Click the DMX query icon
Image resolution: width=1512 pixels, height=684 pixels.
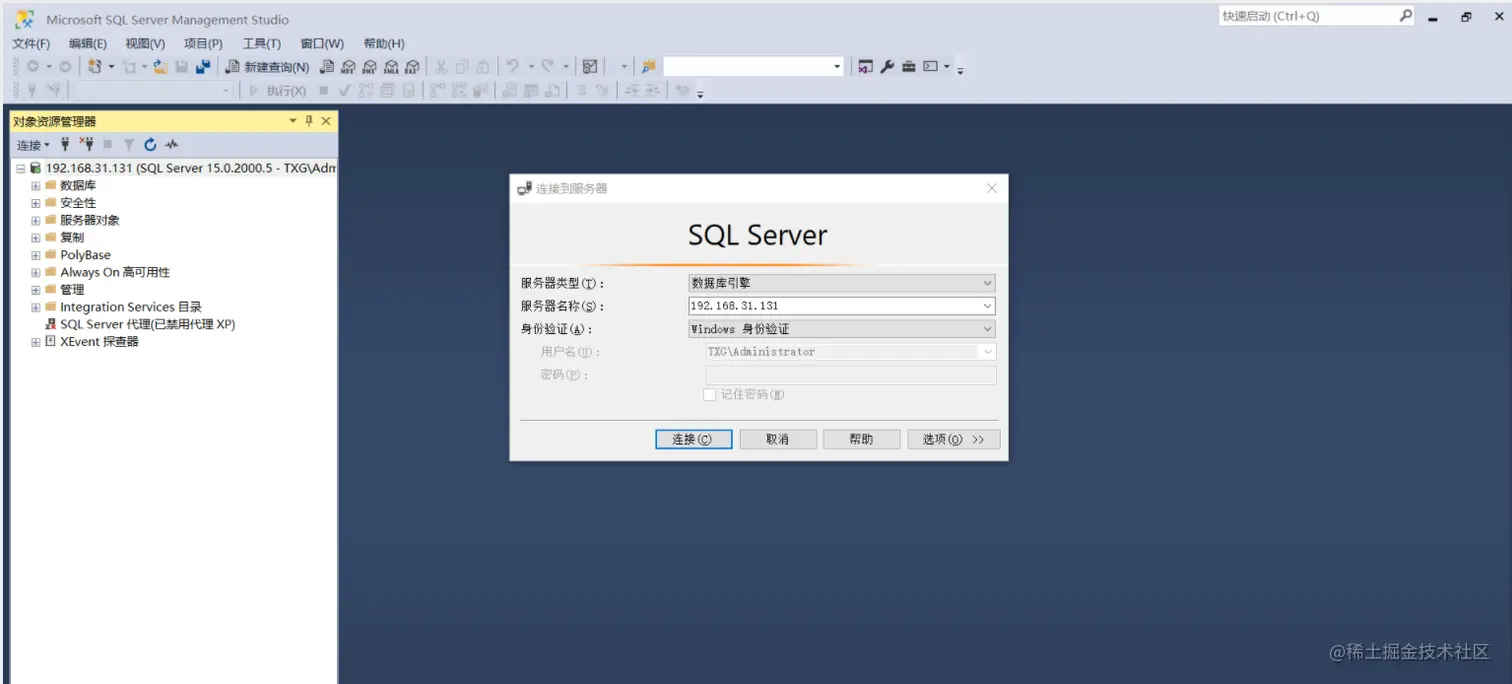(x=369, y=67)
